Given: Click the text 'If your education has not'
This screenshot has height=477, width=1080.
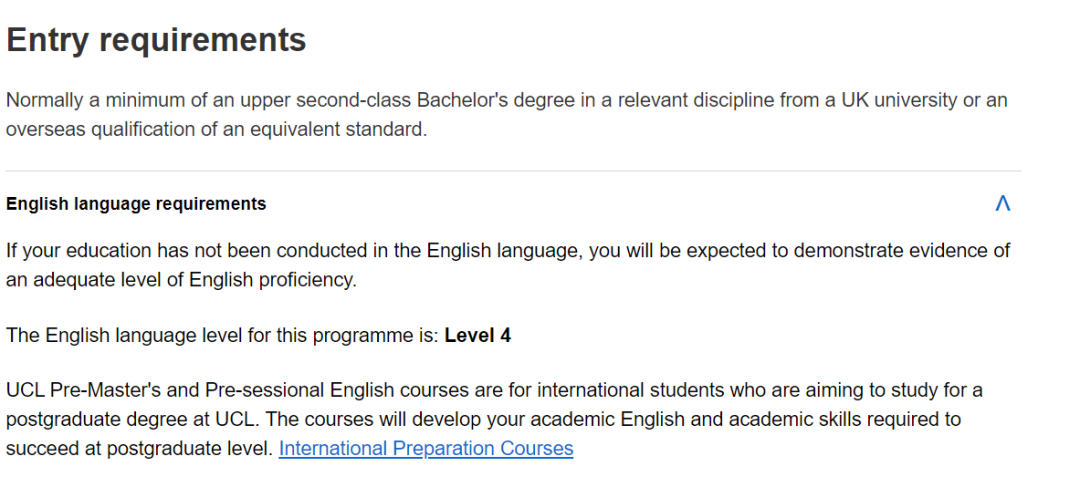Looking at the screenshot, I should pyautogui.click(x=117, y=251).
